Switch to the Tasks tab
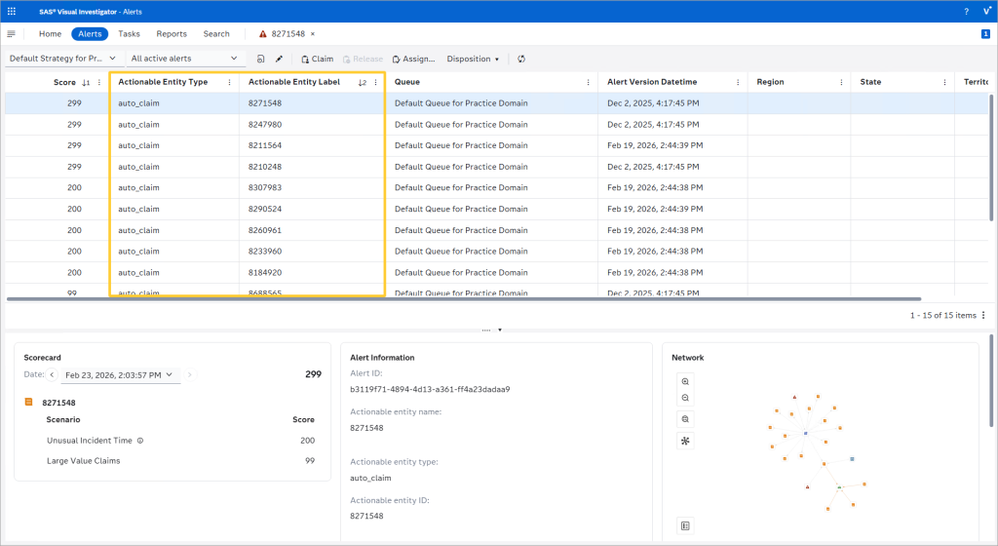998x546 pixels. coord(129,34)
